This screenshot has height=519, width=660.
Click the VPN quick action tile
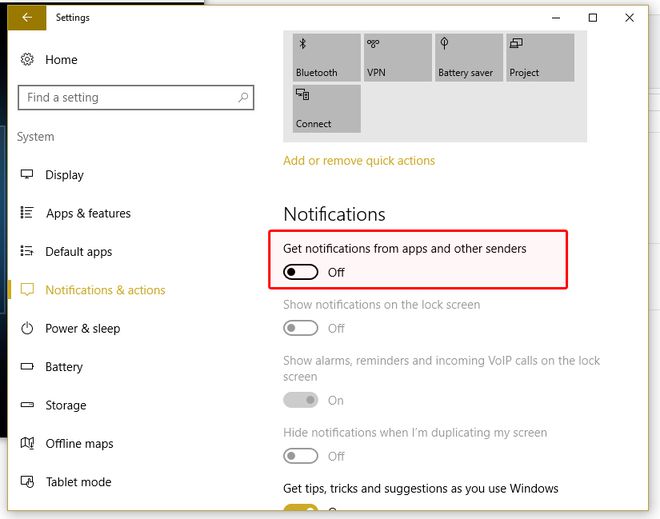(x=398, y=58)
